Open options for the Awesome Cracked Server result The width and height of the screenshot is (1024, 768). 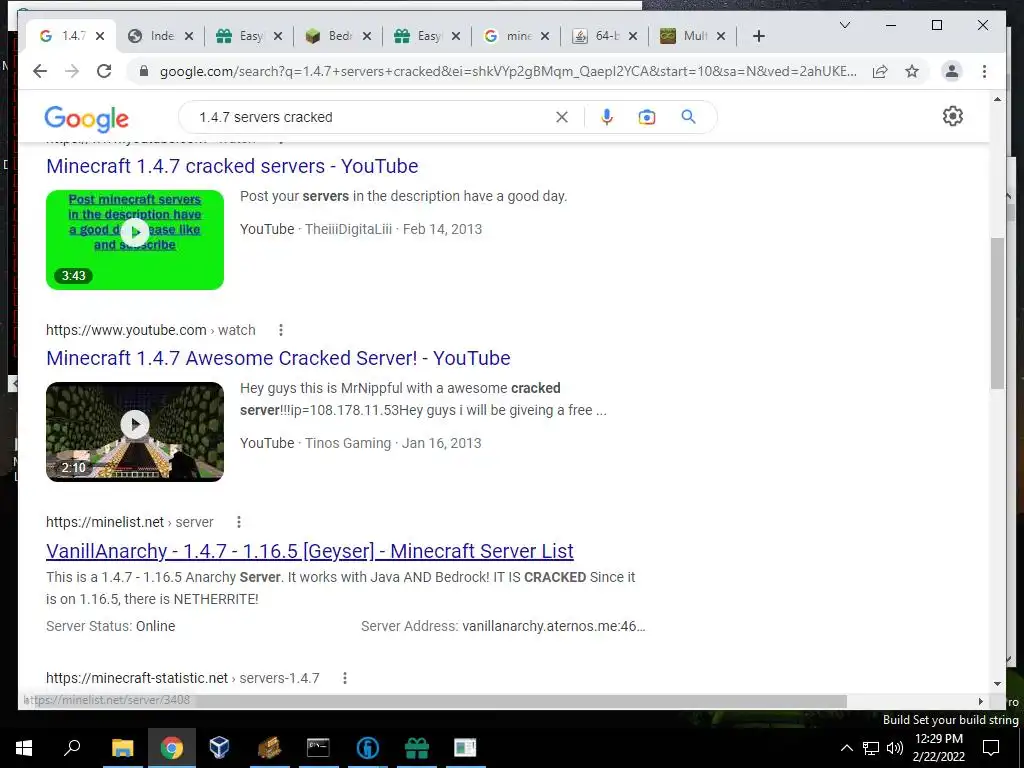281,330
